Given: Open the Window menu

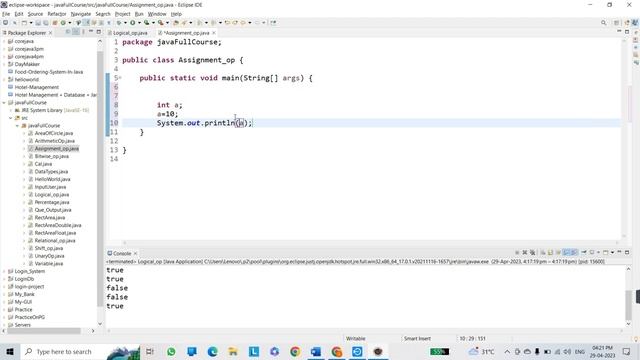Looking at the screenshot, I should coord(157,14).
